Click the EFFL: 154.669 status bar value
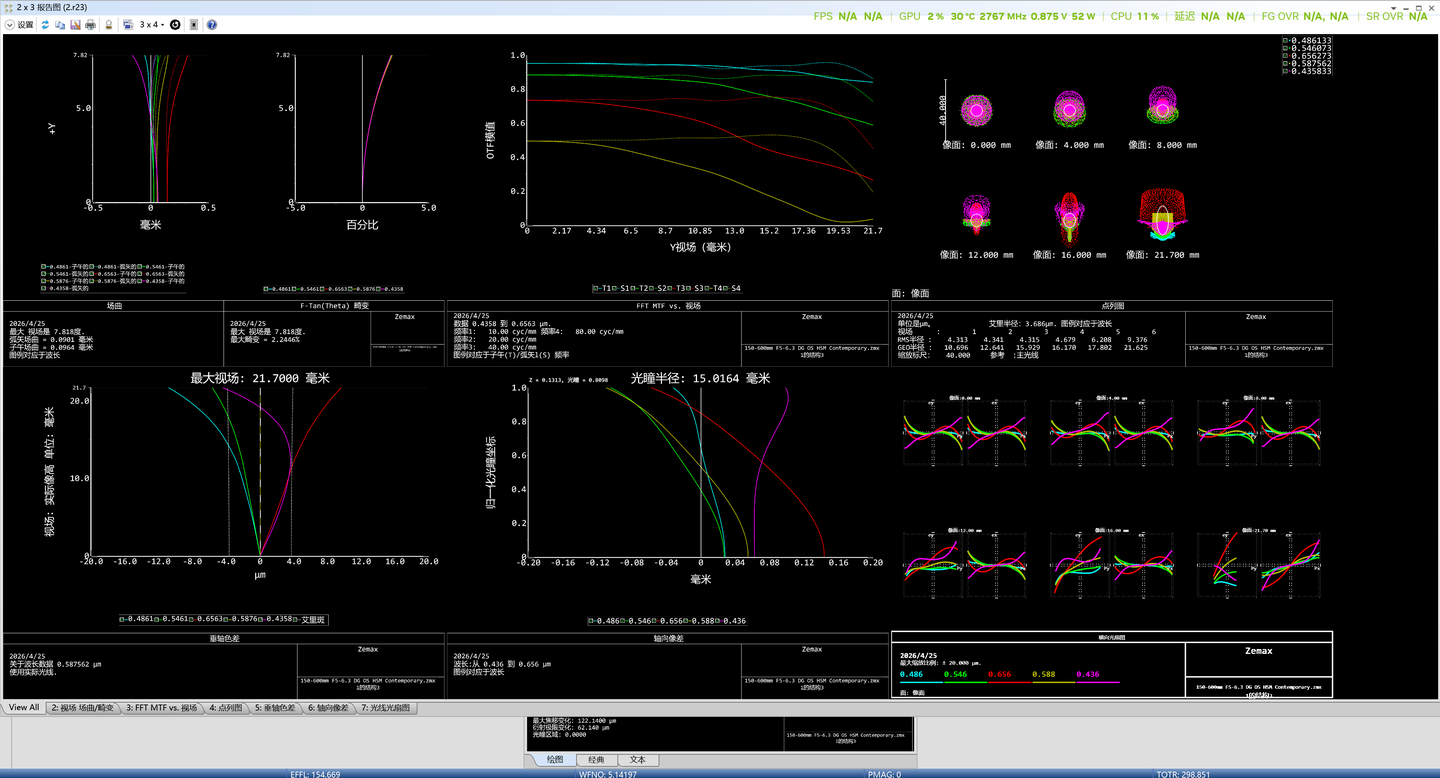The height and width of the screenshot is (778, 1440). (315, 774)
